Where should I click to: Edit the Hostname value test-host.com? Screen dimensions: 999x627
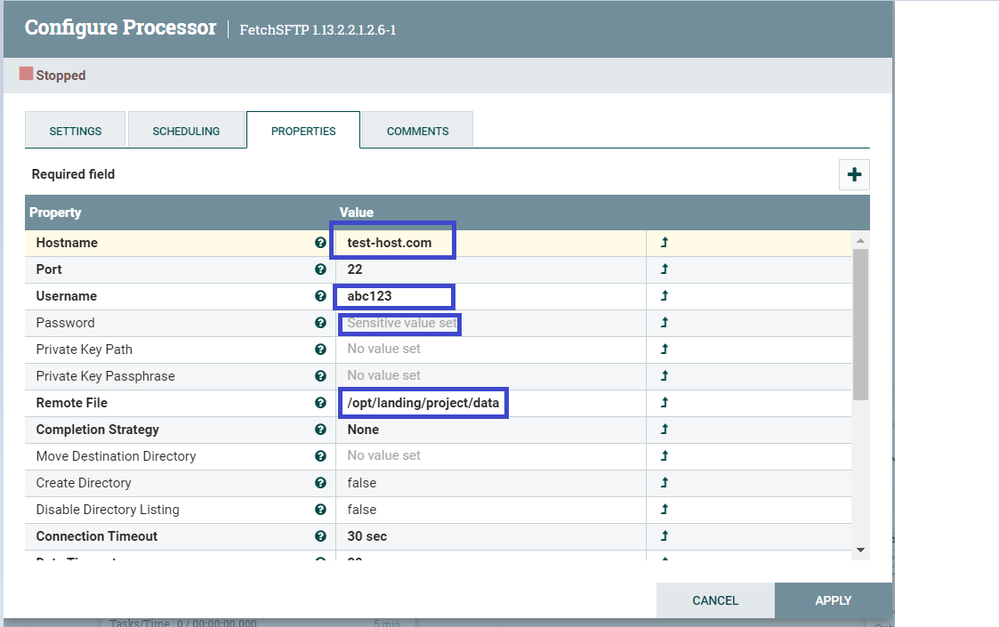coord(390,243)
